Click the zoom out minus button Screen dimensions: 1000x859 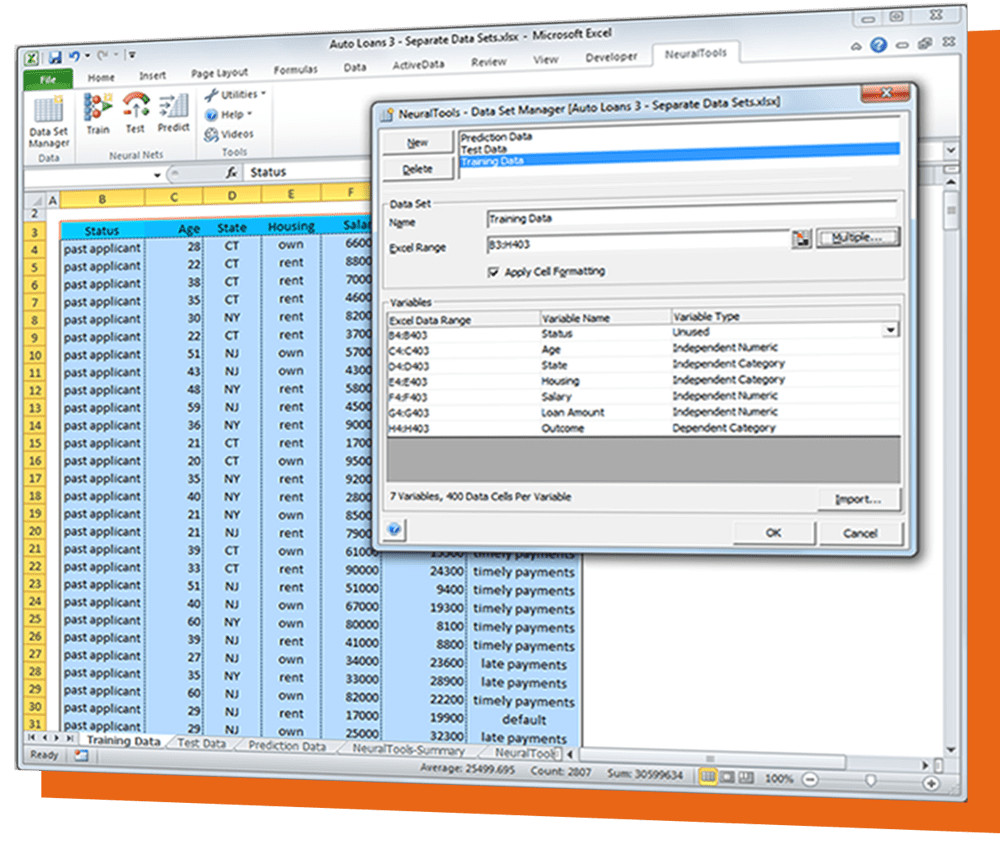tap(810, 779)
